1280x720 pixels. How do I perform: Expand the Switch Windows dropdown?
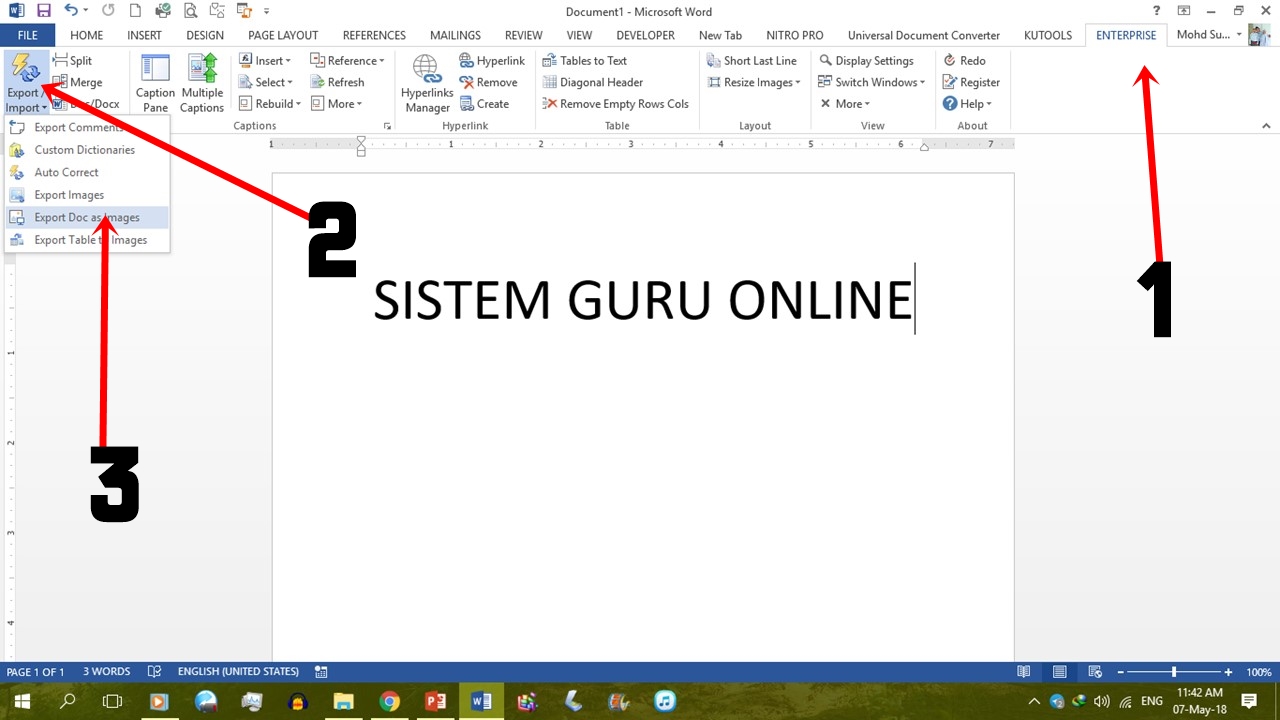click(x=872, y=83)
